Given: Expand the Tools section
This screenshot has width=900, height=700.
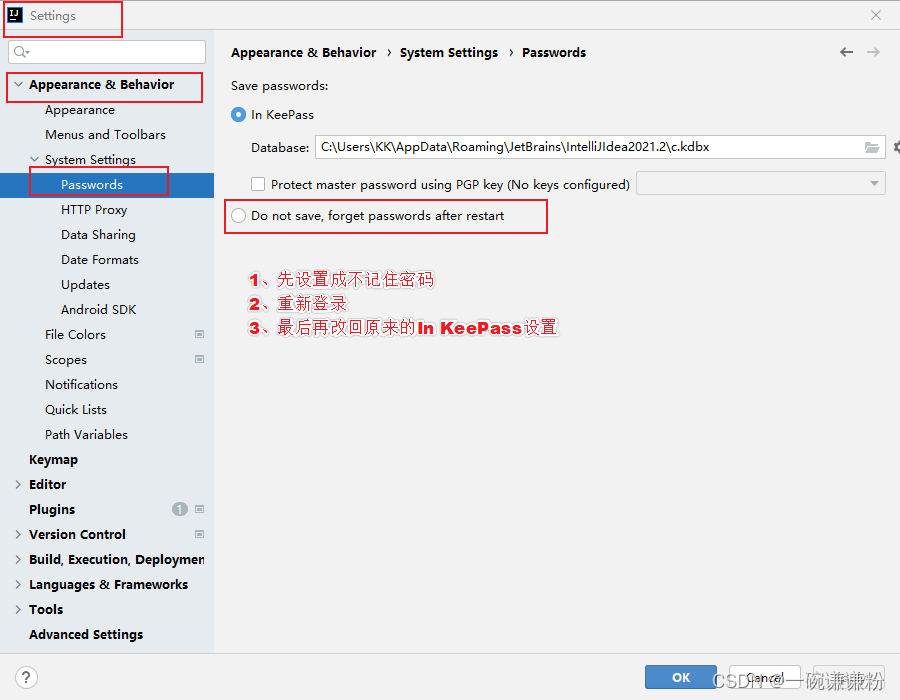Looking at the screenshot, I should (18, 609).
